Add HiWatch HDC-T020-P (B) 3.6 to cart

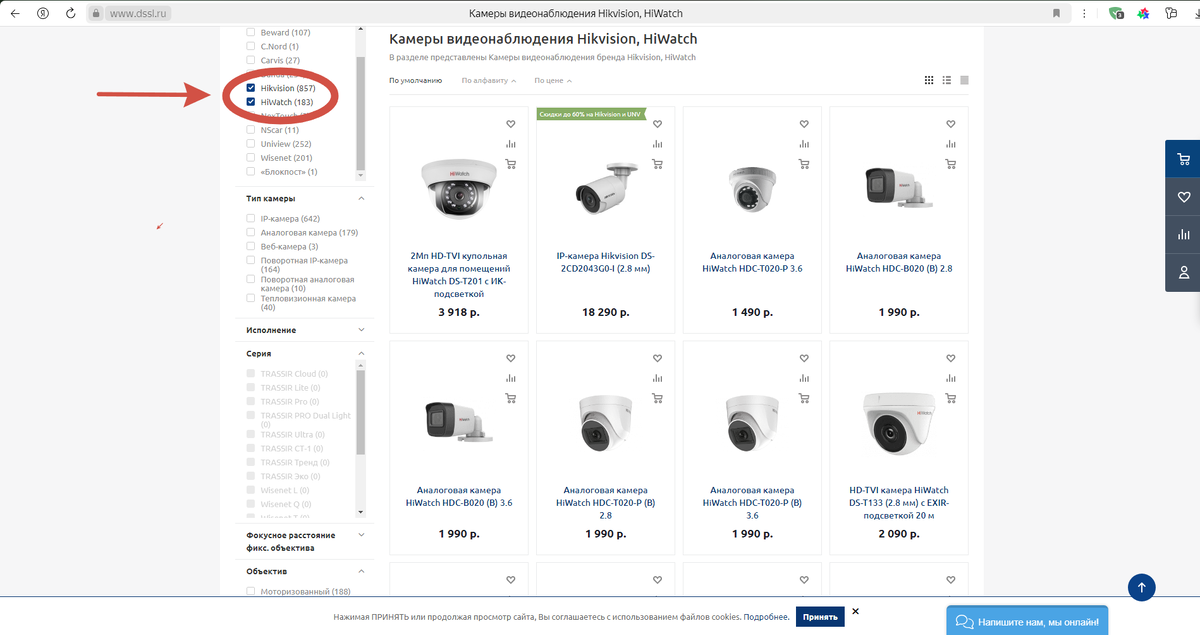click(804, 398)
